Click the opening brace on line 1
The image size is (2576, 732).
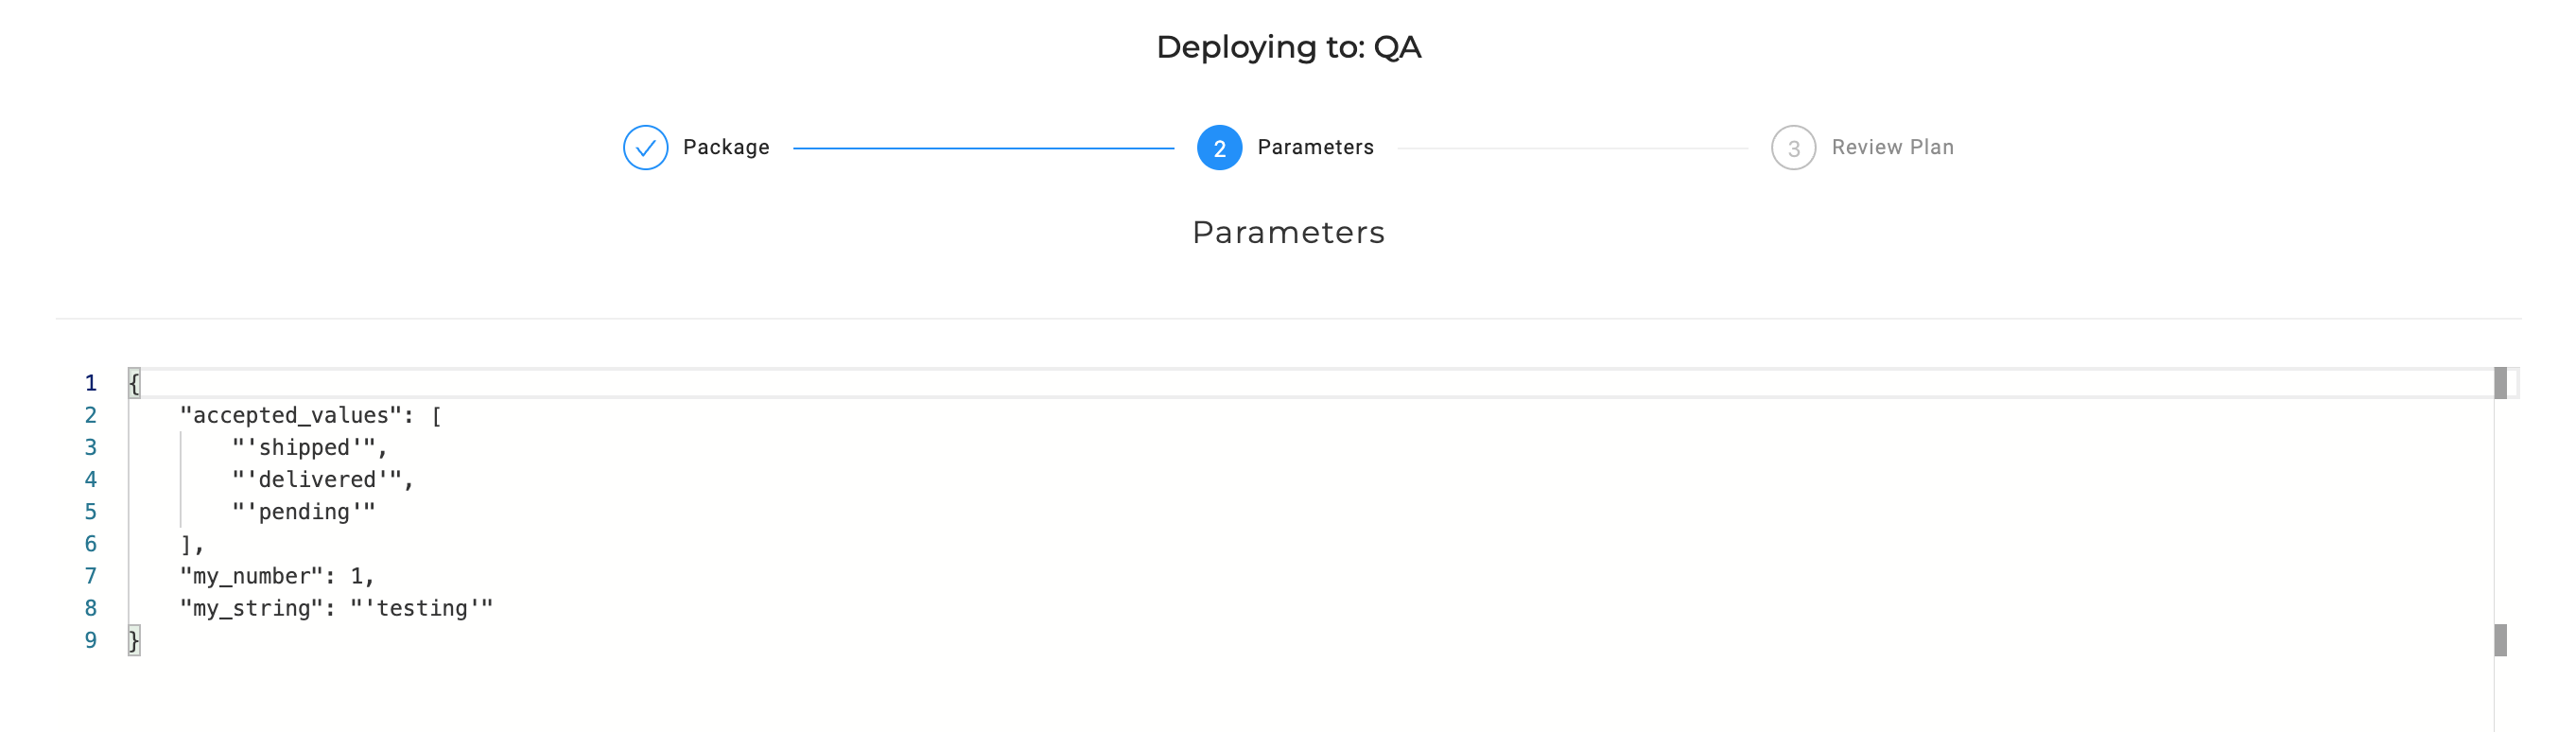[134, 383]
